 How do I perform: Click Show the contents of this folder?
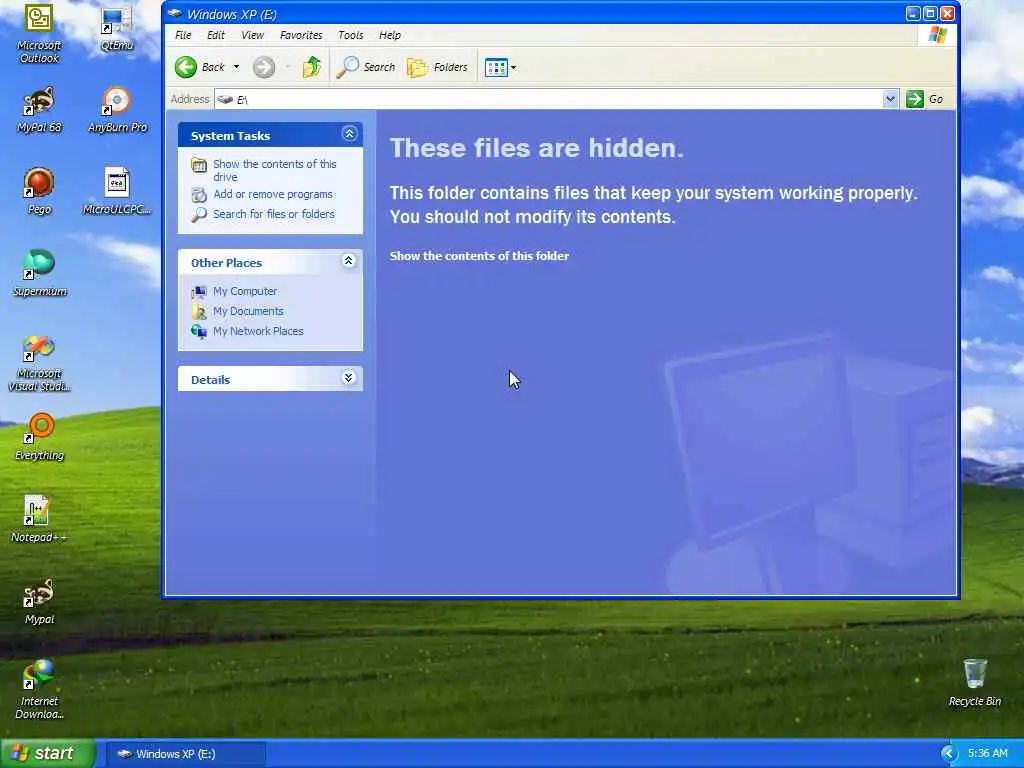(479, 256)
